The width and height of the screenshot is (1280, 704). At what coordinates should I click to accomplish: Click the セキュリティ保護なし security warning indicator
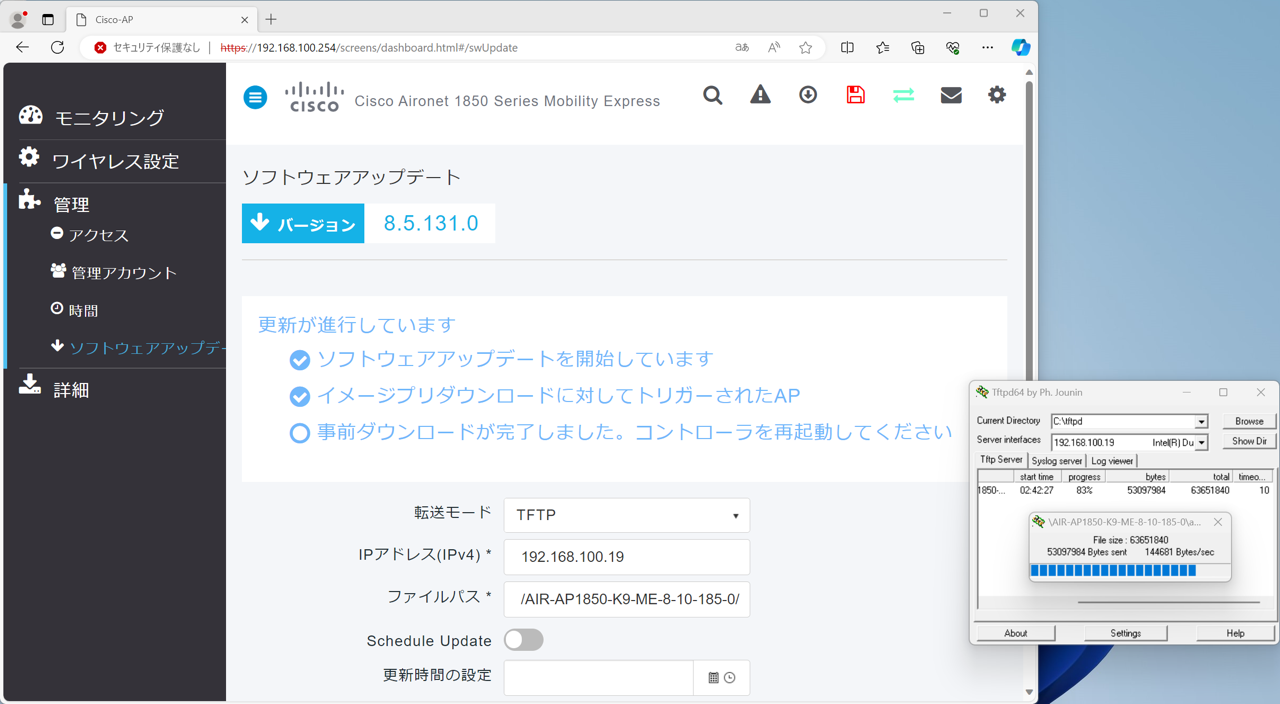146,47
